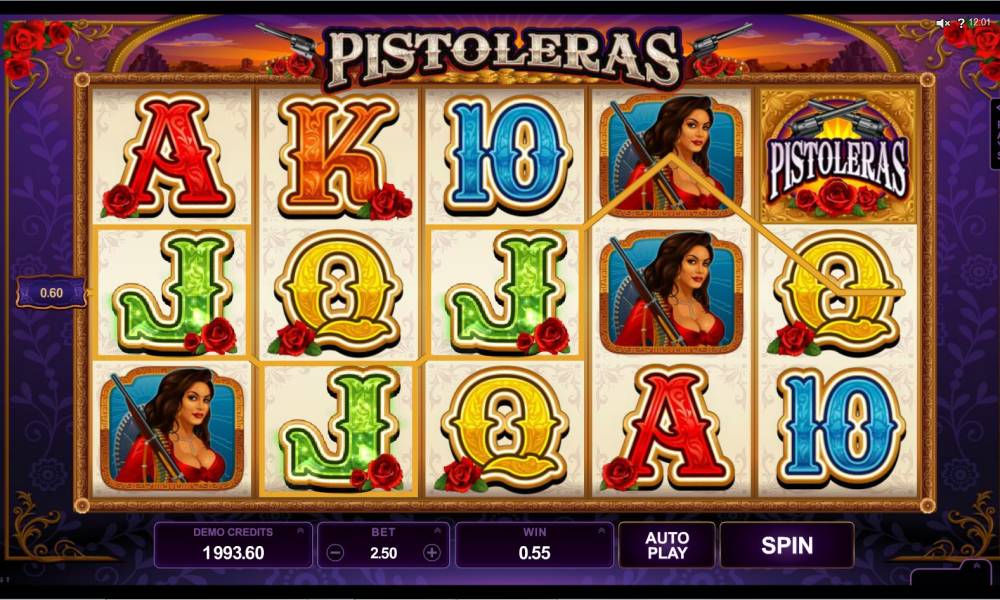1000x600 pixels.
Task: Click the 0.60 payline win tag
Action: pos(51,293)
